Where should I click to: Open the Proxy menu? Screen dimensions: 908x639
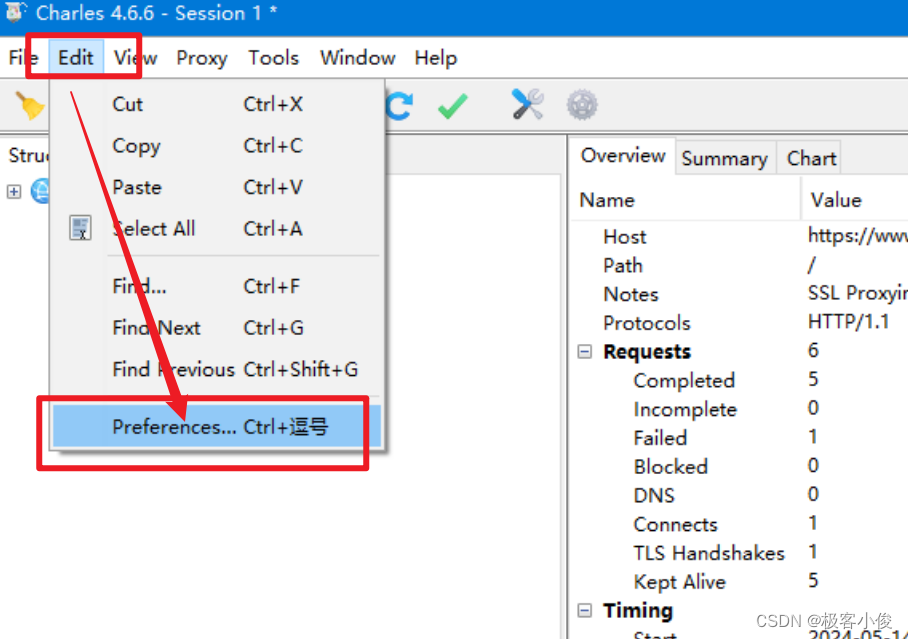[x=202, y=58]
